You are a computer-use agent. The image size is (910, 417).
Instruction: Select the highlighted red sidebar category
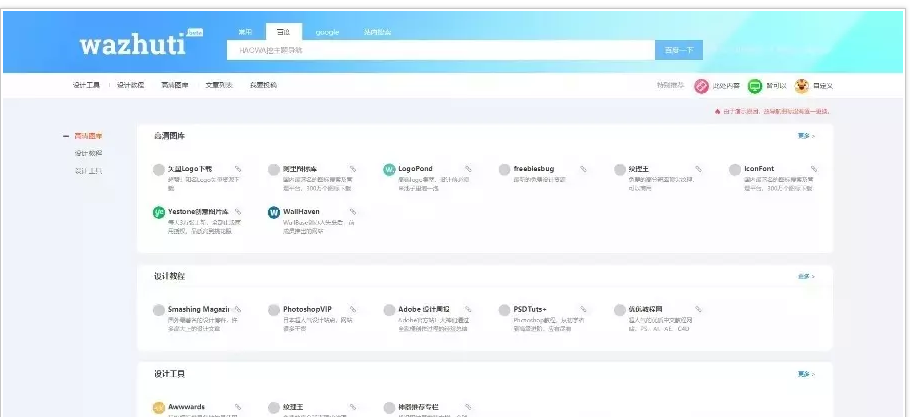87,136
